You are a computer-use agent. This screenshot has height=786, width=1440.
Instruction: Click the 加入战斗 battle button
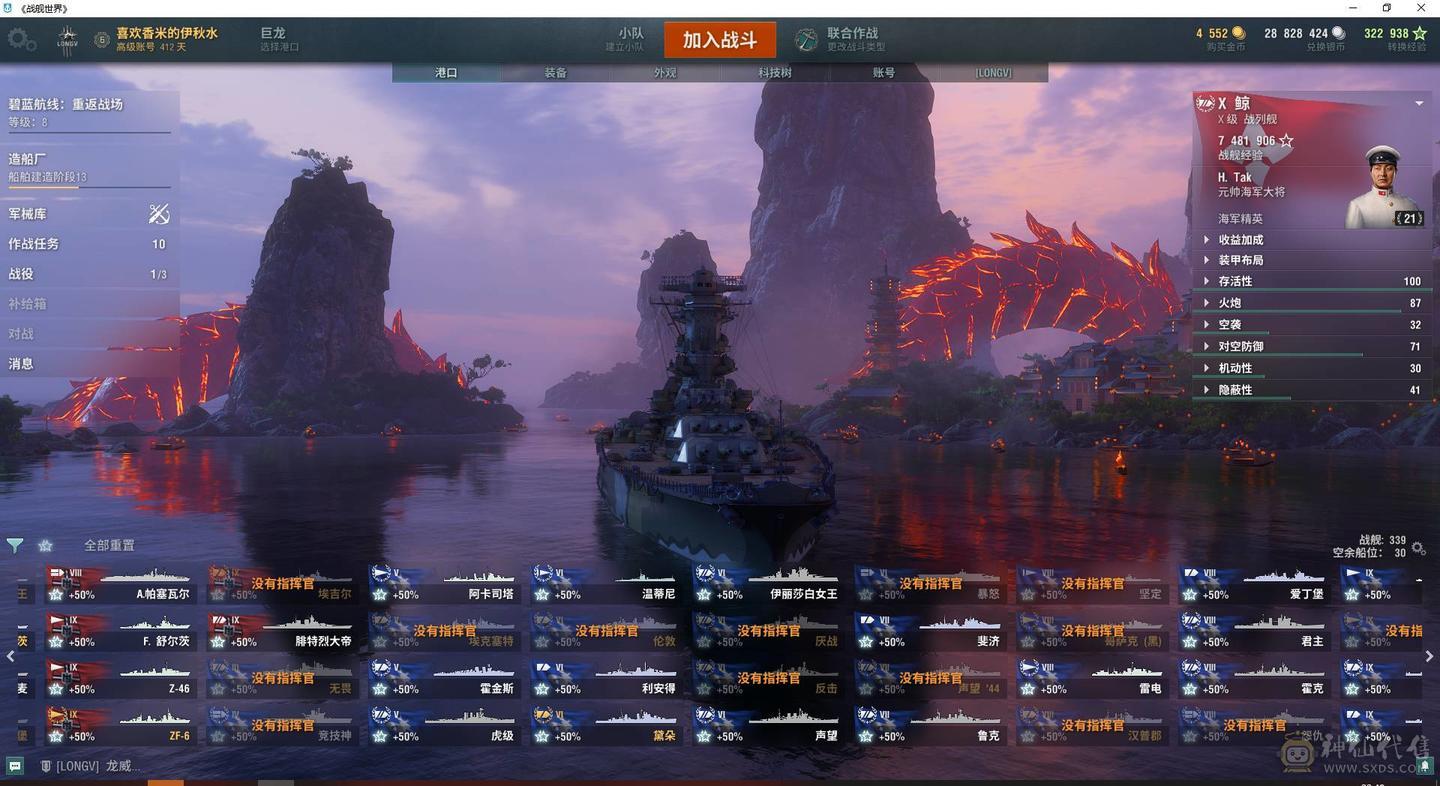point(720,40)
